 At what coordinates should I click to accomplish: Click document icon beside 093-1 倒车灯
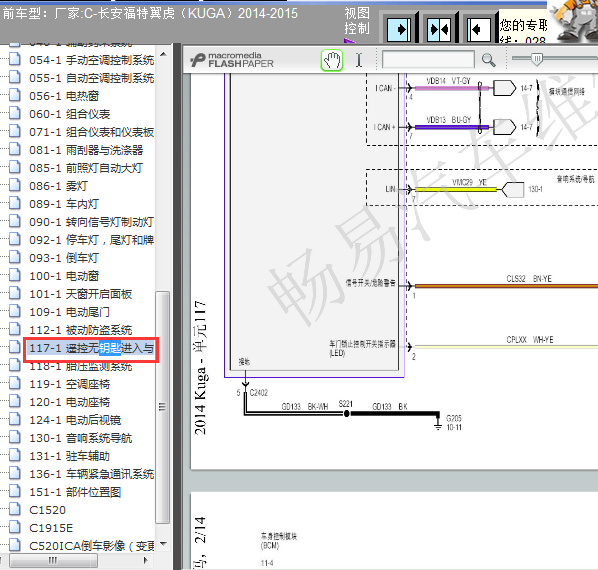(x=14, y=257)
